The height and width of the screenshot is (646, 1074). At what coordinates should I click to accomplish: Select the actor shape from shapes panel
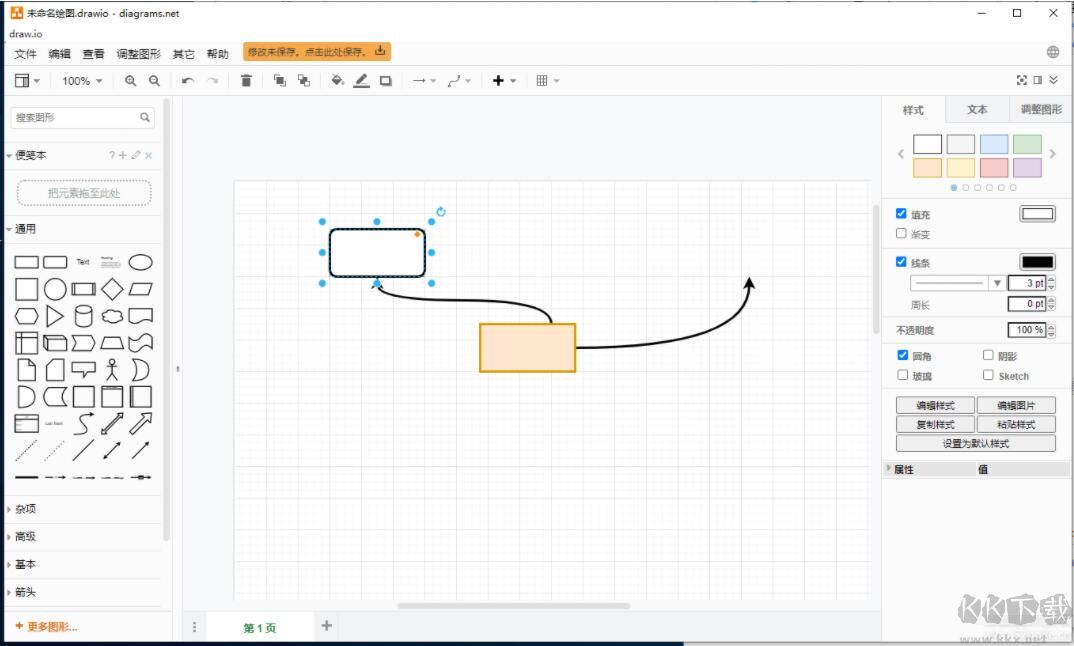point(112,369)
